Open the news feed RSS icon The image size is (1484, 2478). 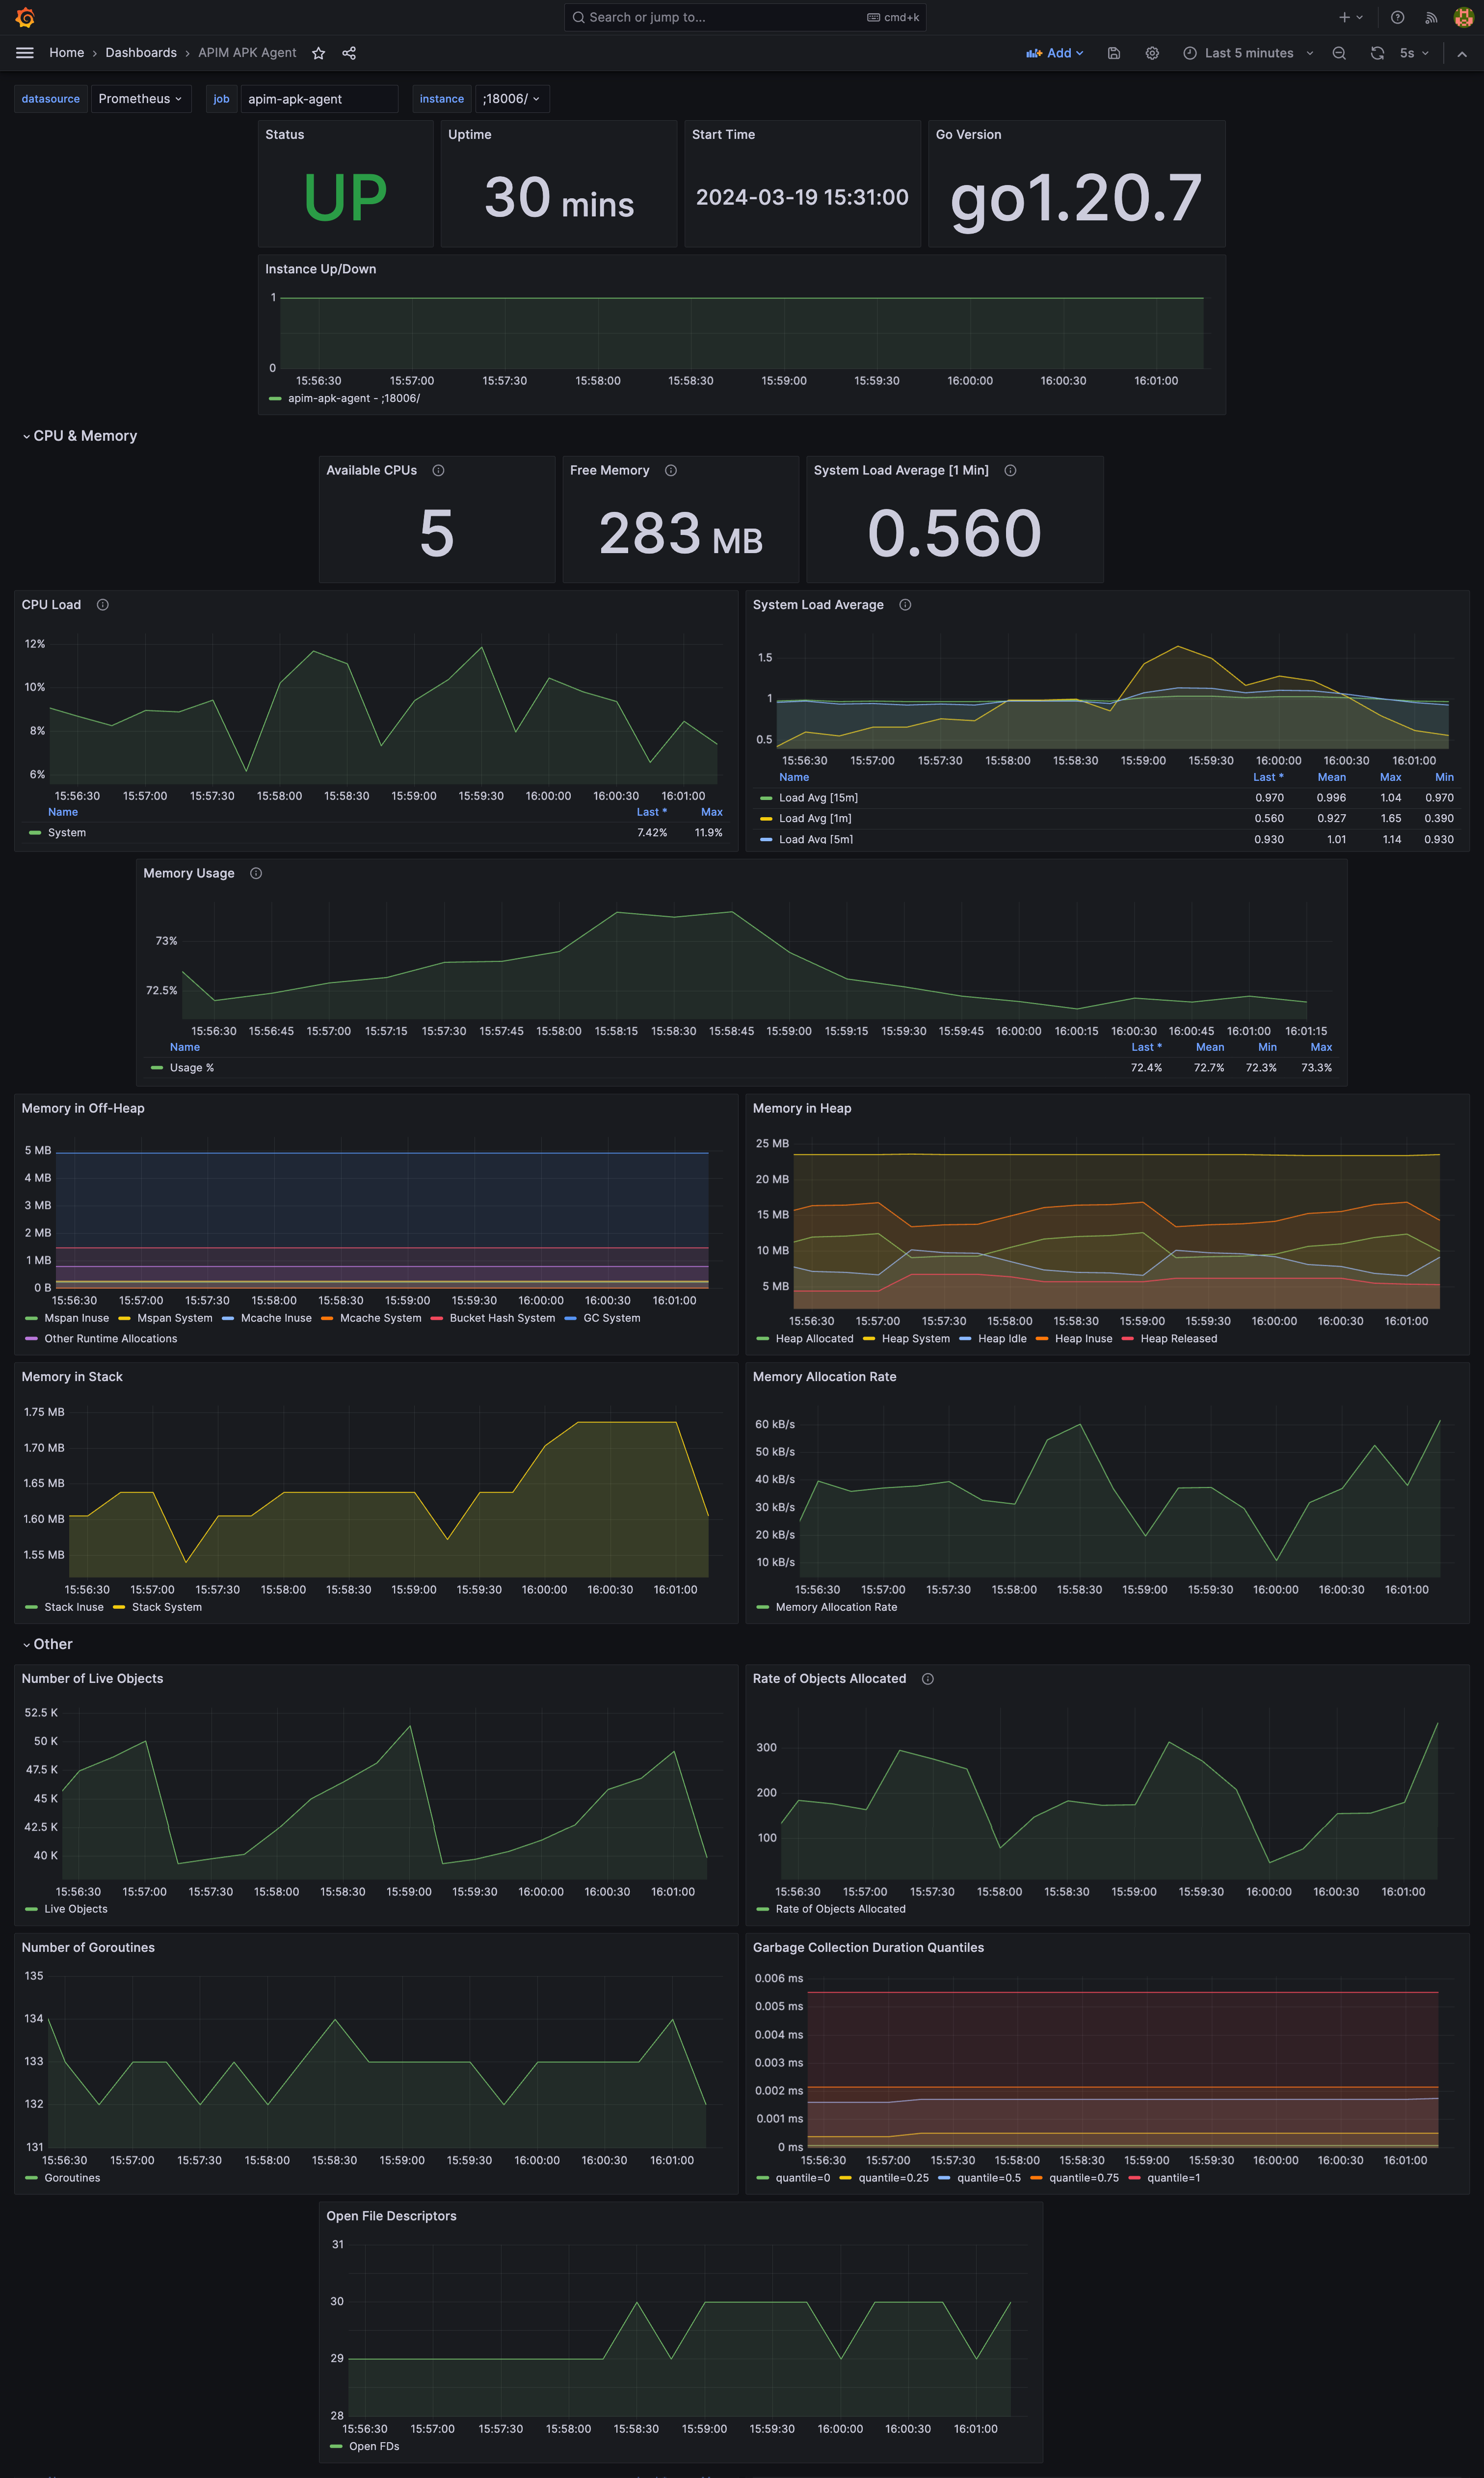[1431, 17]
